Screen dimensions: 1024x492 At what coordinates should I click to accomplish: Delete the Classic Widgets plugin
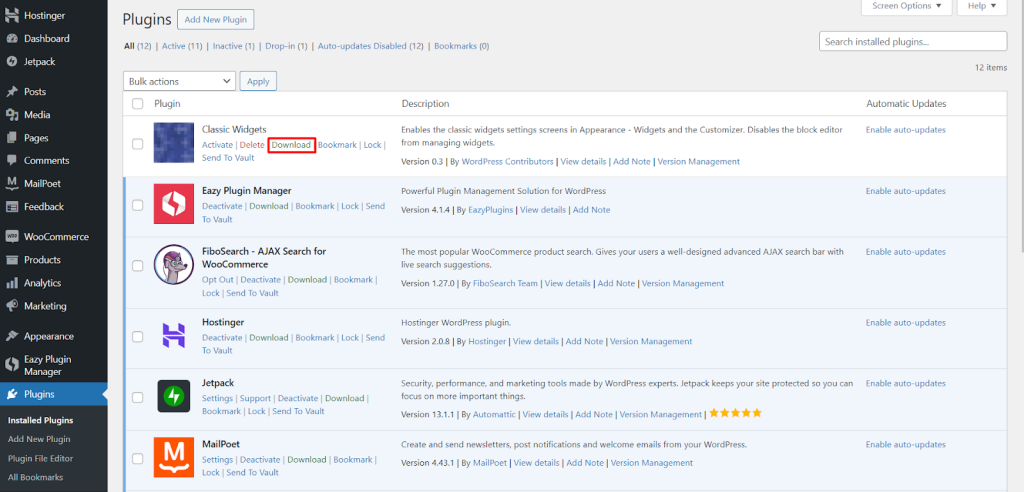tap(252, 144)
